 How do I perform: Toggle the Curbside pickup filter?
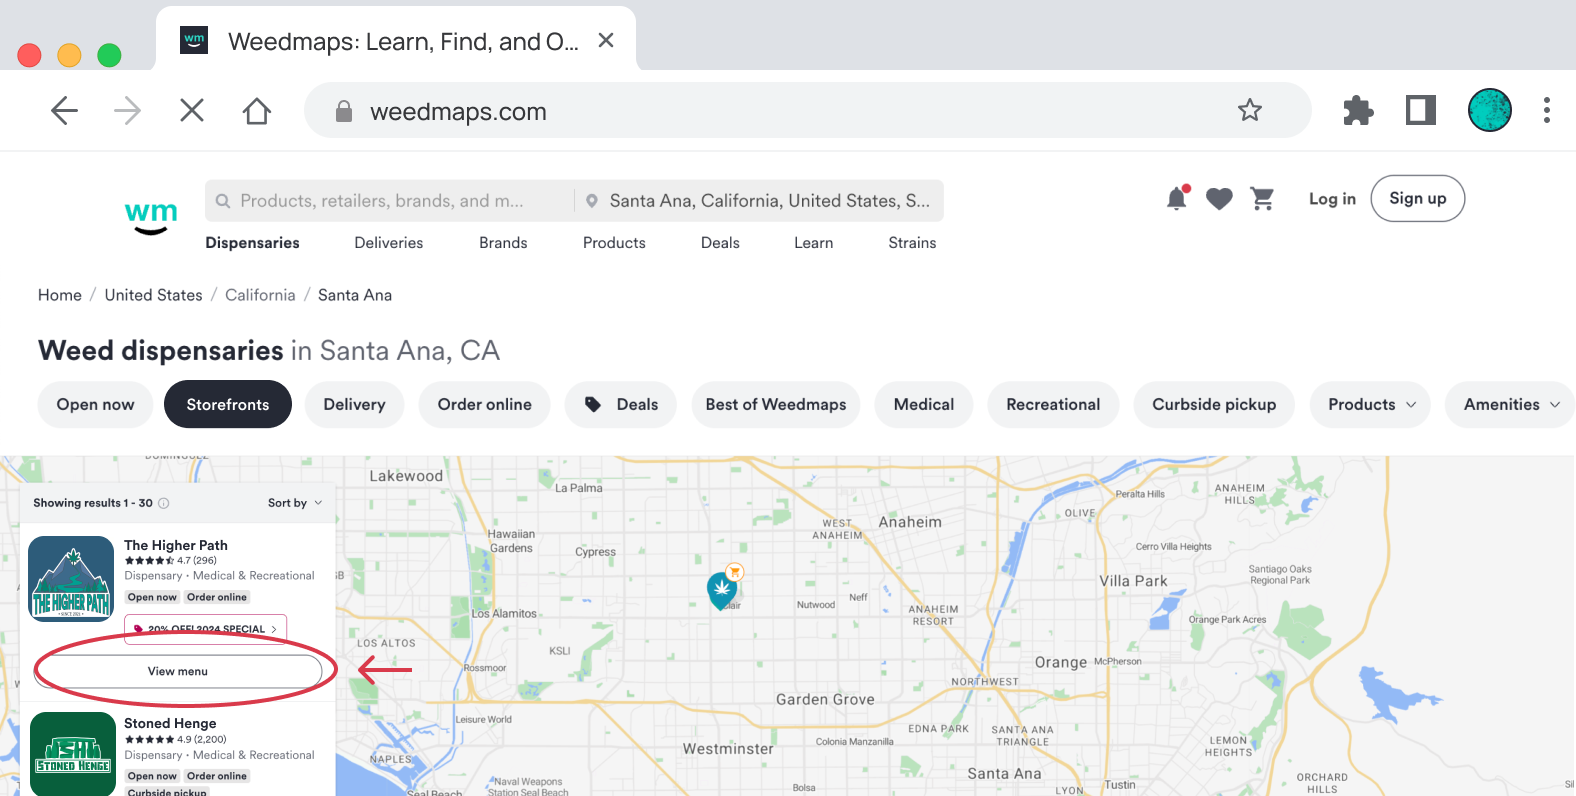pyautogui.click(x=1214, y=404)
